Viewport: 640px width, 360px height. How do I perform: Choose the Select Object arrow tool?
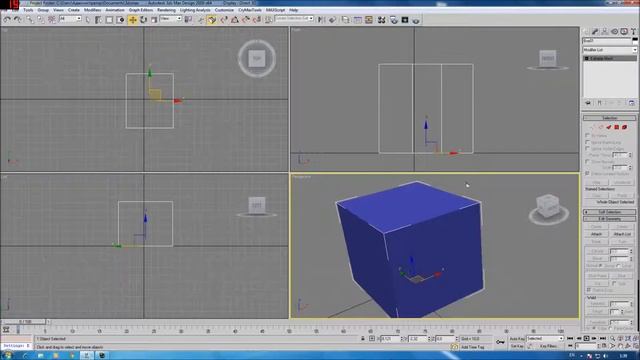(88, 20)
